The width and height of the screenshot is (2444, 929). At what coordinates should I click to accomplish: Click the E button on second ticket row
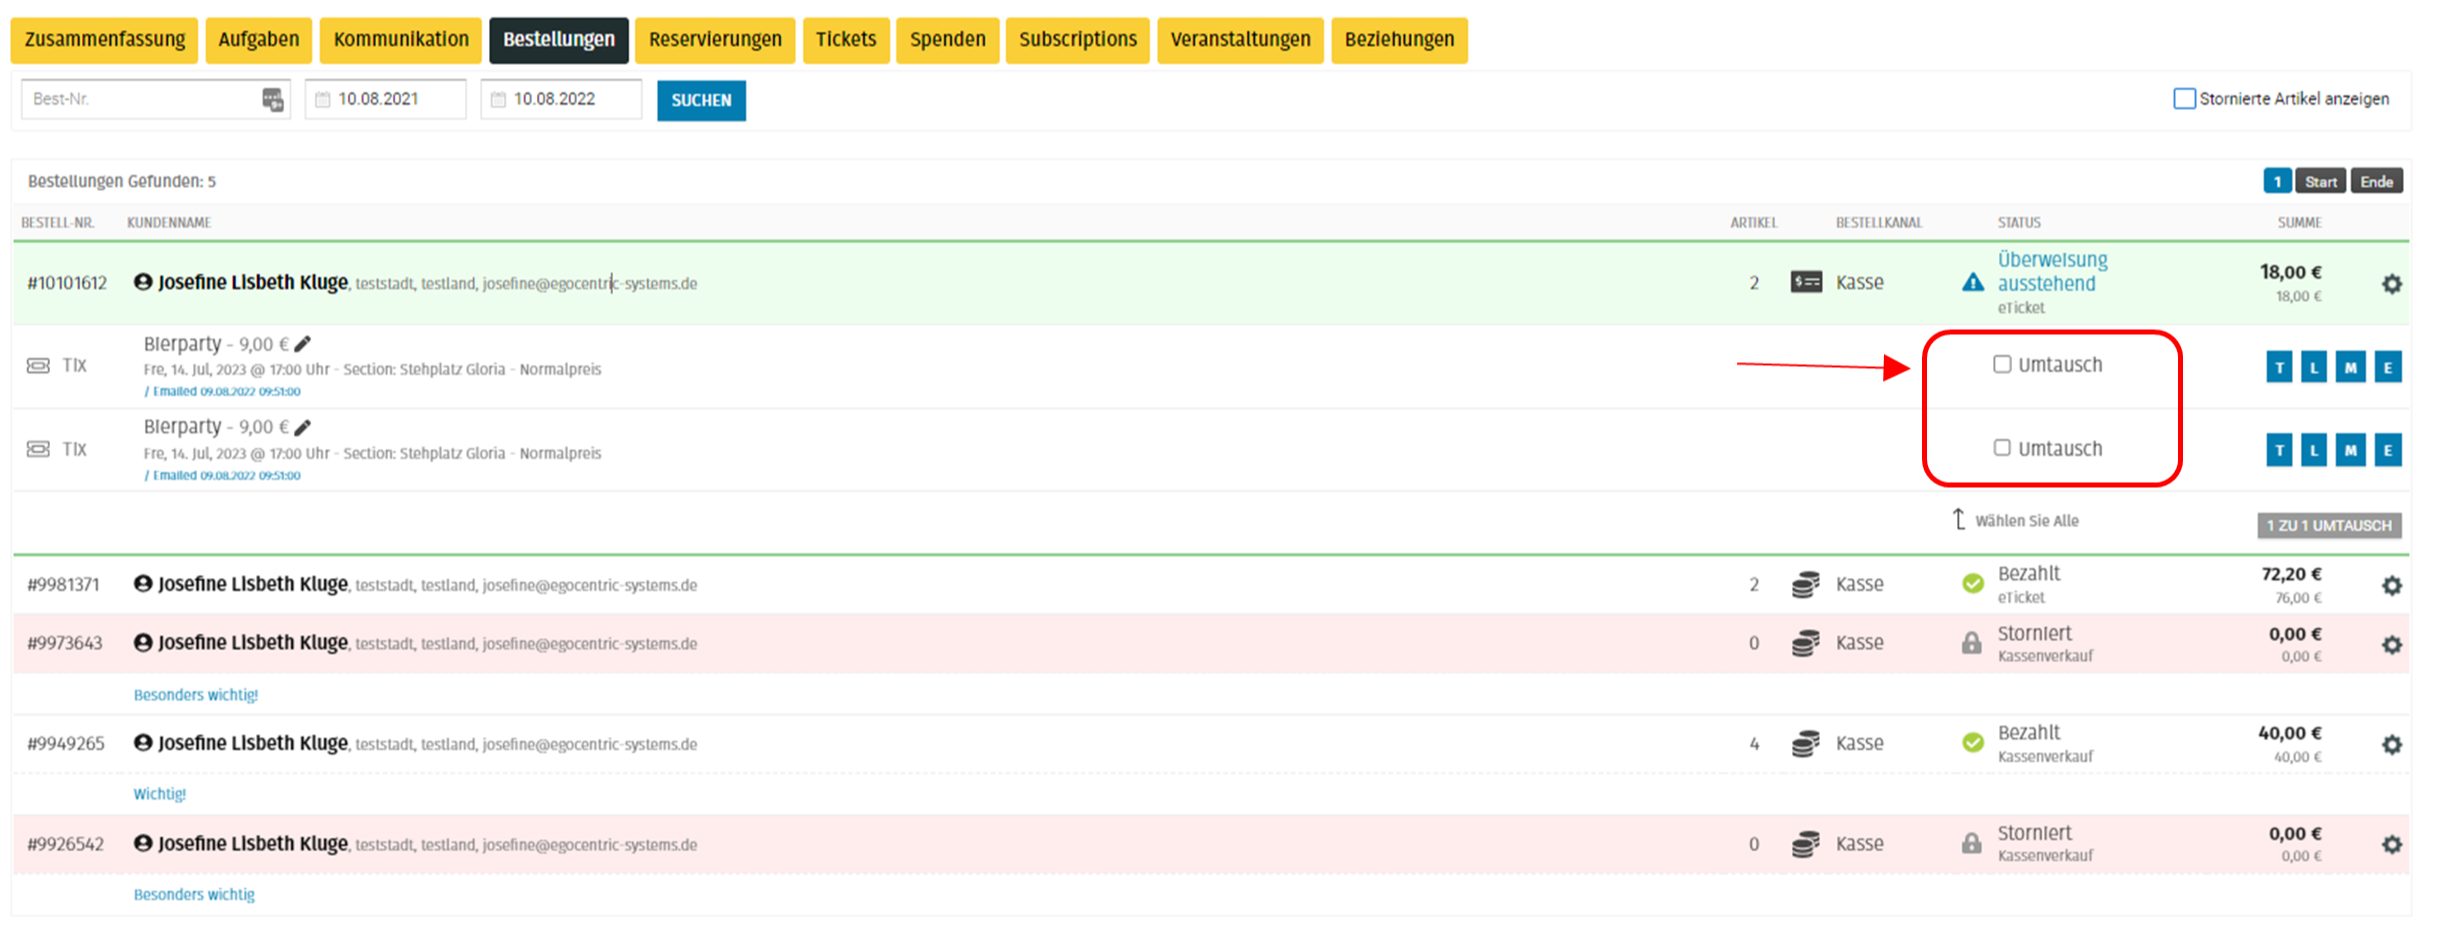tap(2387, 450)
